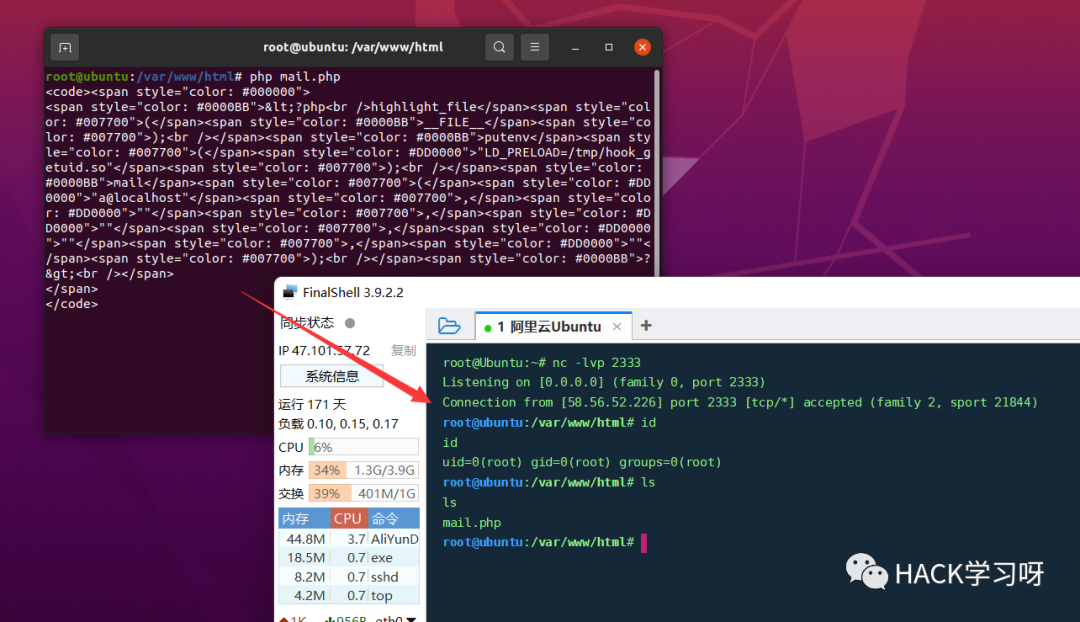Click the 'Connection from [58.56.52.226]' line

coord(739,402)
